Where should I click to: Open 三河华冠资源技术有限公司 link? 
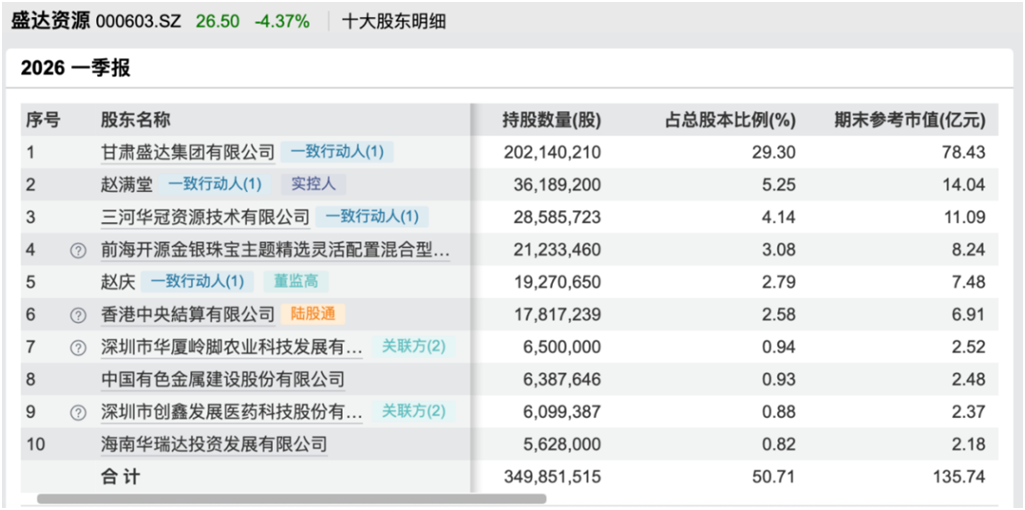pyautogui.click(x=205, y=217)
